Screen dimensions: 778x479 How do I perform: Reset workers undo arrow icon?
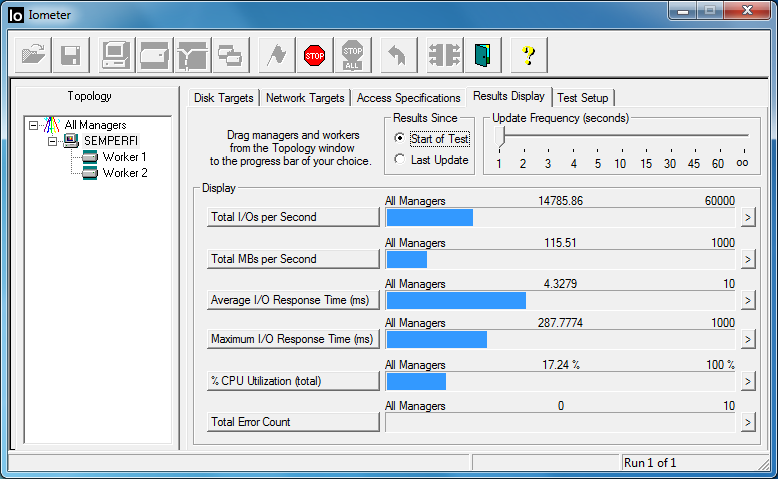coord(398,55)
